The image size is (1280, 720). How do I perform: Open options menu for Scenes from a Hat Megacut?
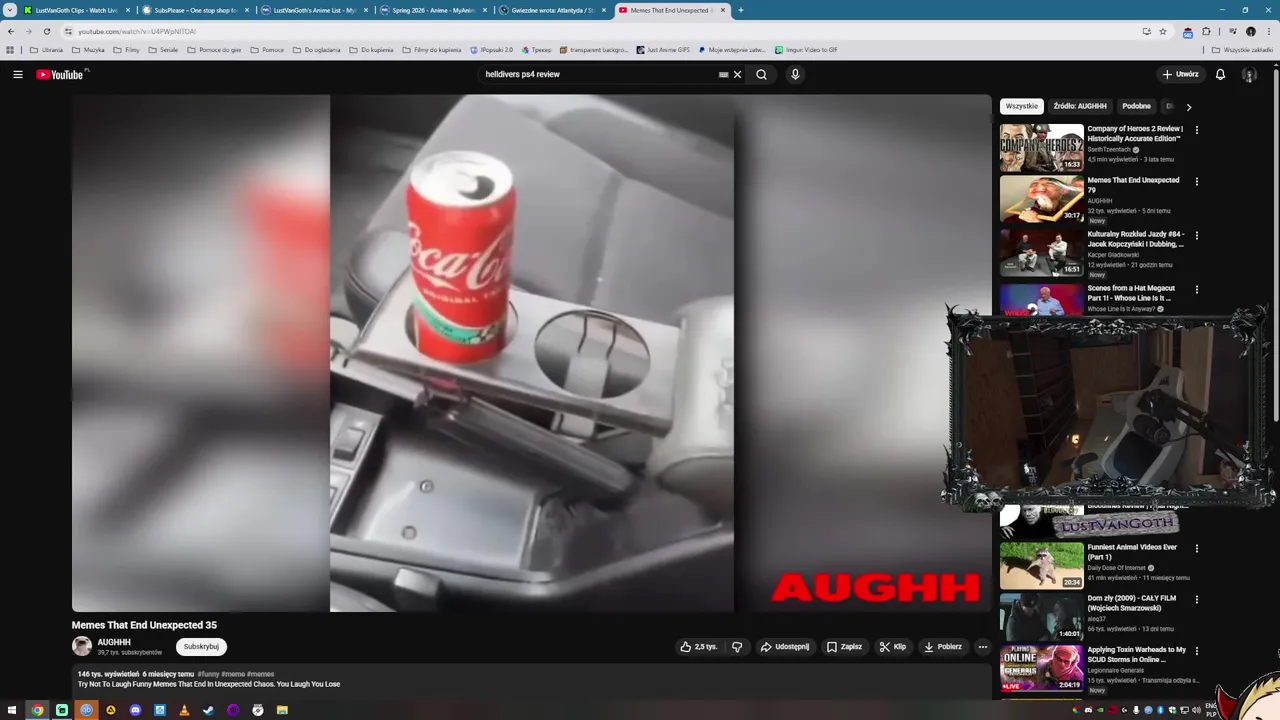(x=1196, y=290)
